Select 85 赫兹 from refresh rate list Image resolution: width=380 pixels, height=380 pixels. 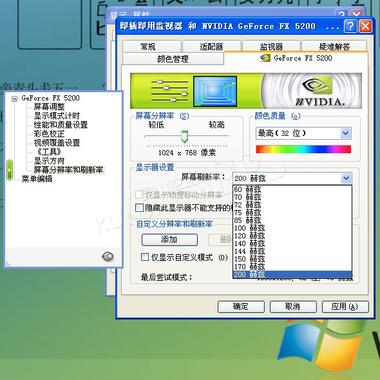tap(247, 220)
